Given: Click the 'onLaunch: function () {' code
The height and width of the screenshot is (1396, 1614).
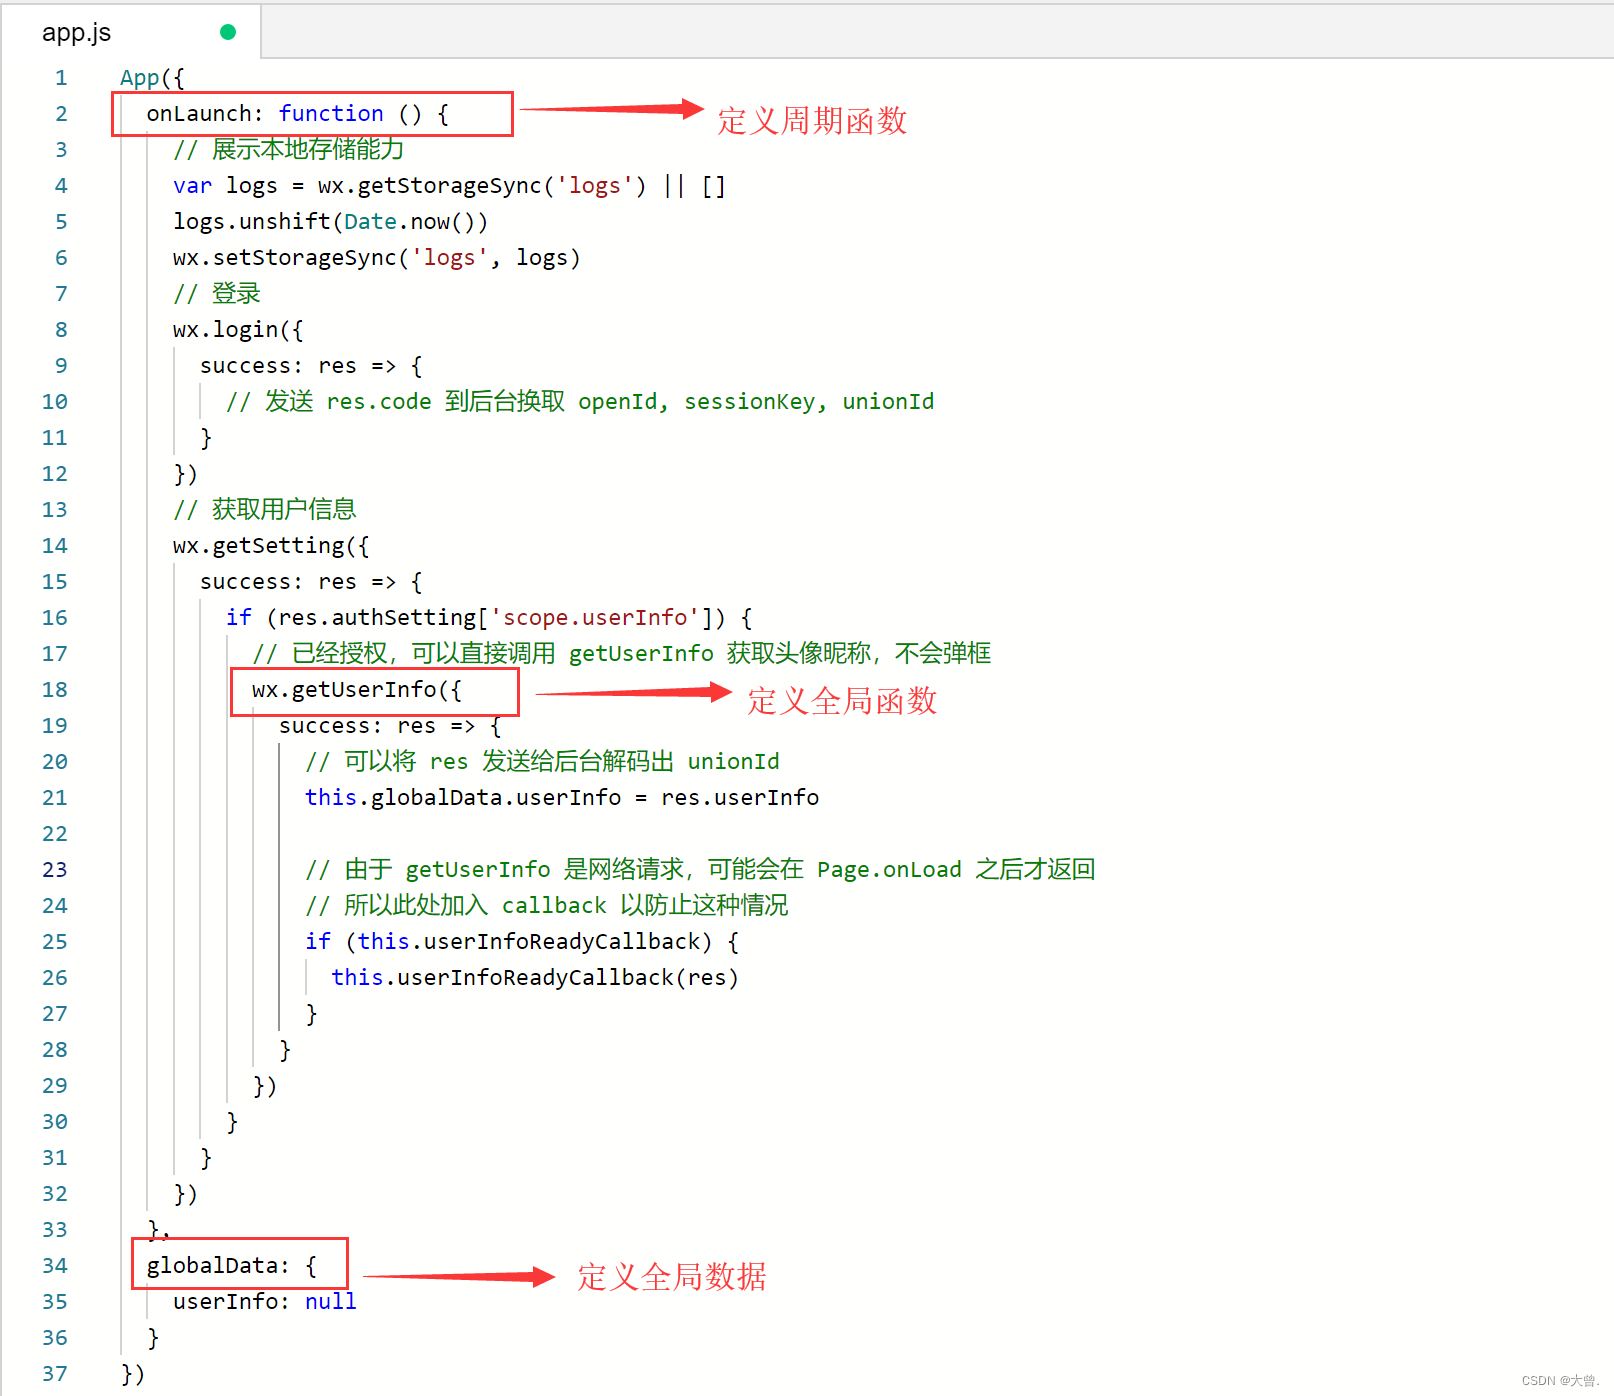Looking at the screenshot, I should (x=297, y=114).
